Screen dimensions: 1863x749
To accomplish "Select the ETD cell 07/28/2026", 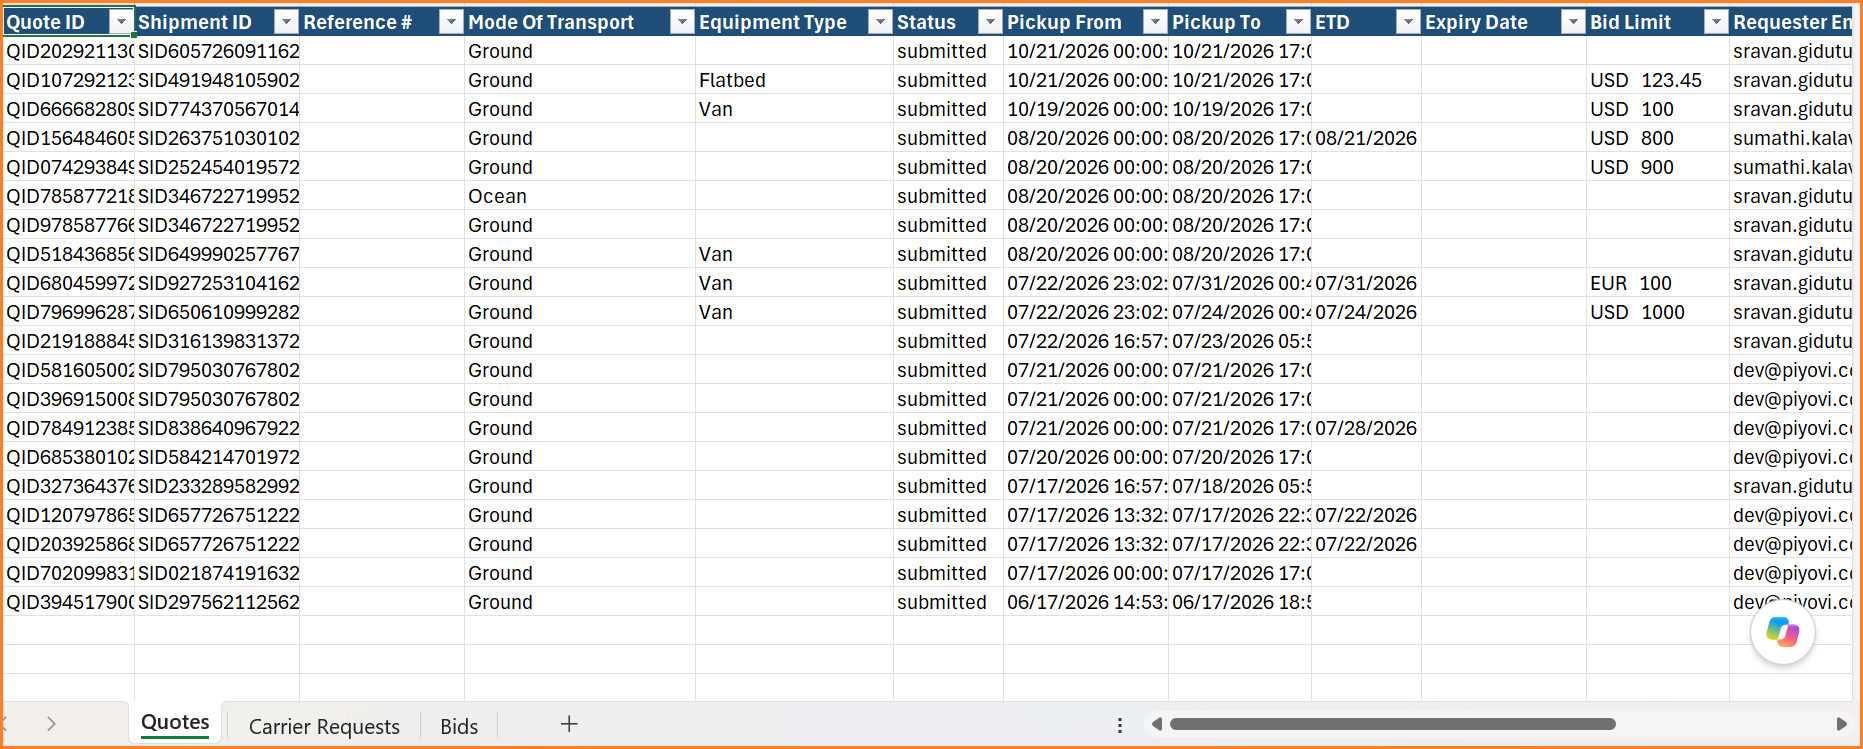I will coord(1366,428).
